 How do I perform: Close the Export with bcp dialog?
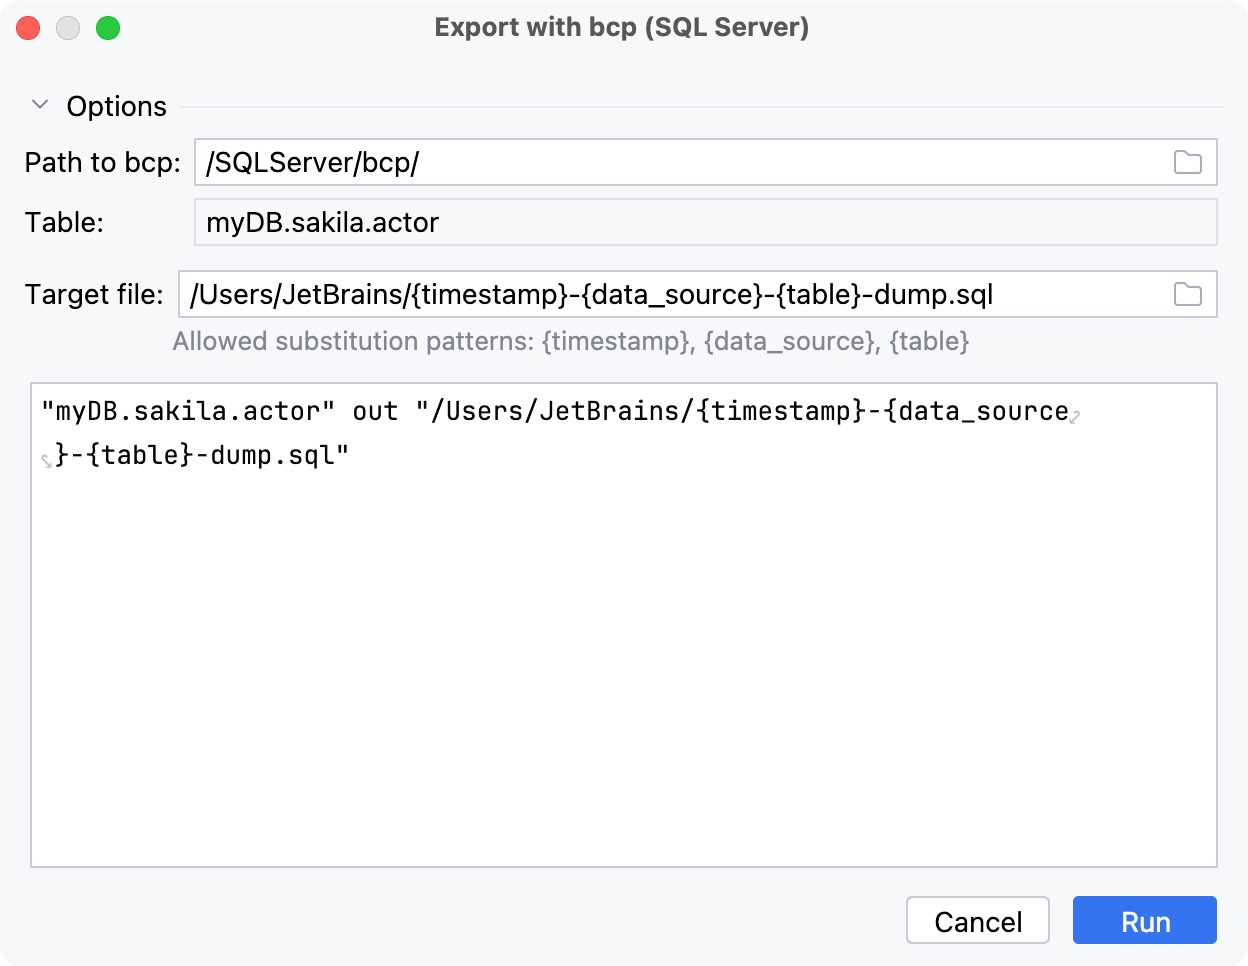[28, 28]
